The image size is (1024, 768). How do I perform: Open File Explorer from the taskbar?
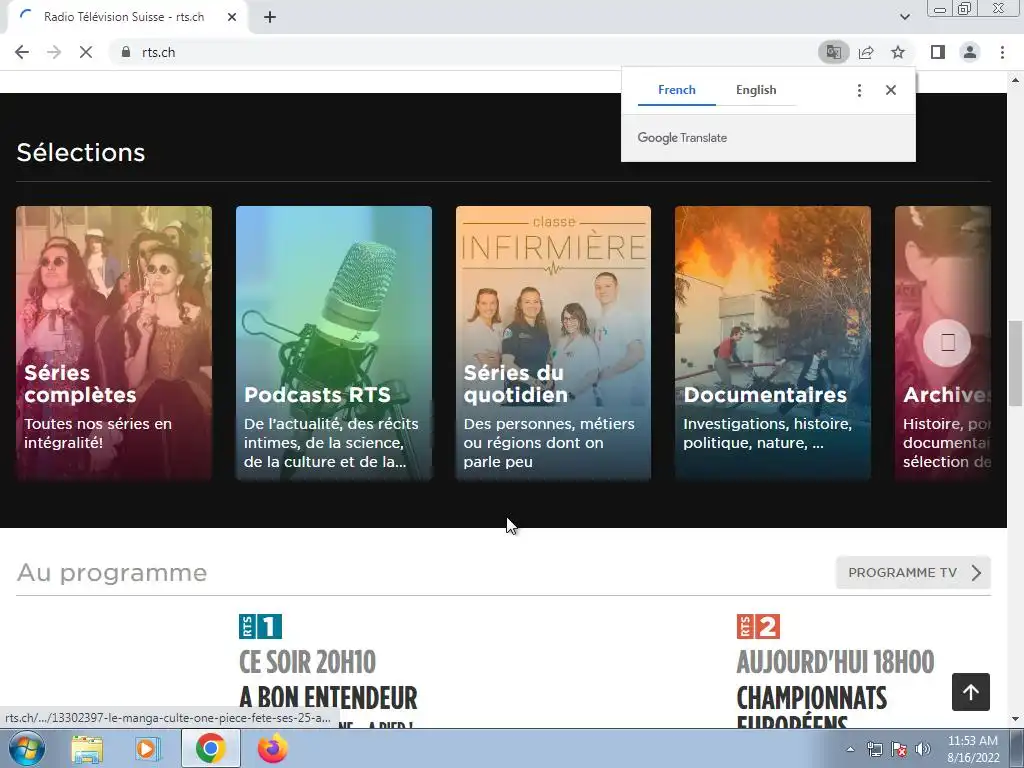87,748
